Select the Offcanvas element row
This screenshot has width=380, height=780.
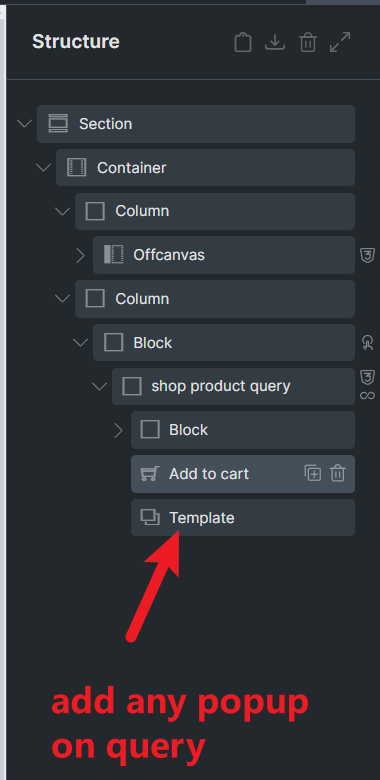[224, 255]
